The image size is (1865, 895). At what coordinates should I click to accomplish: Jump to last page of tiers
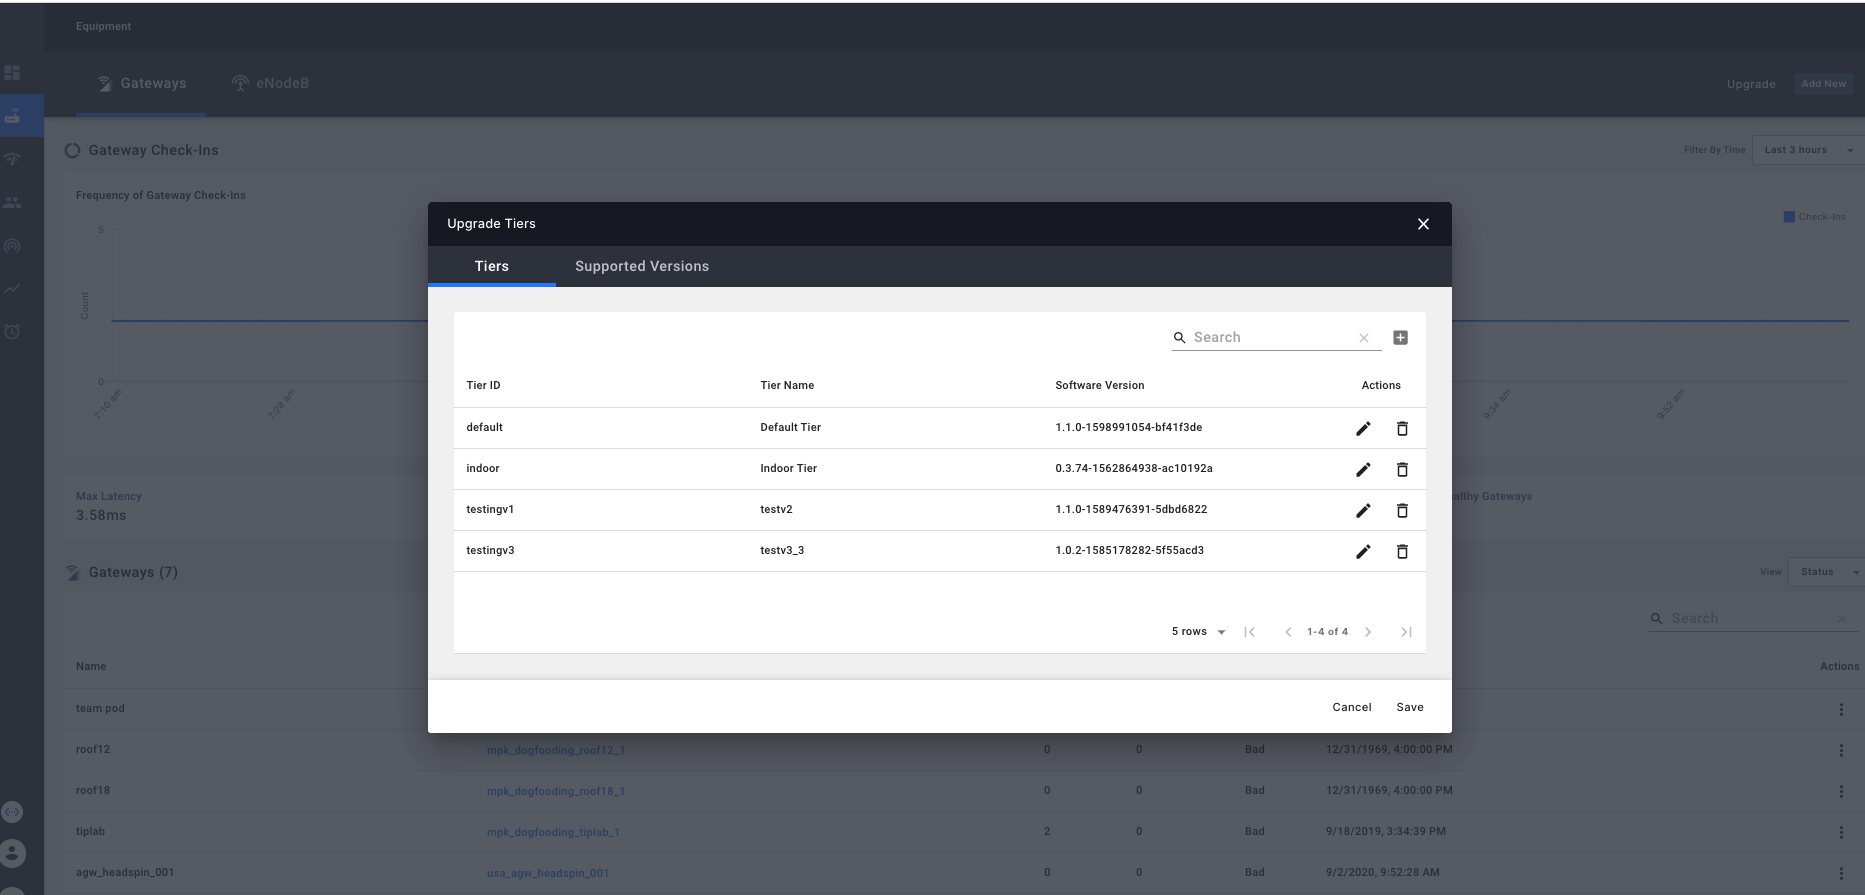1406,632
